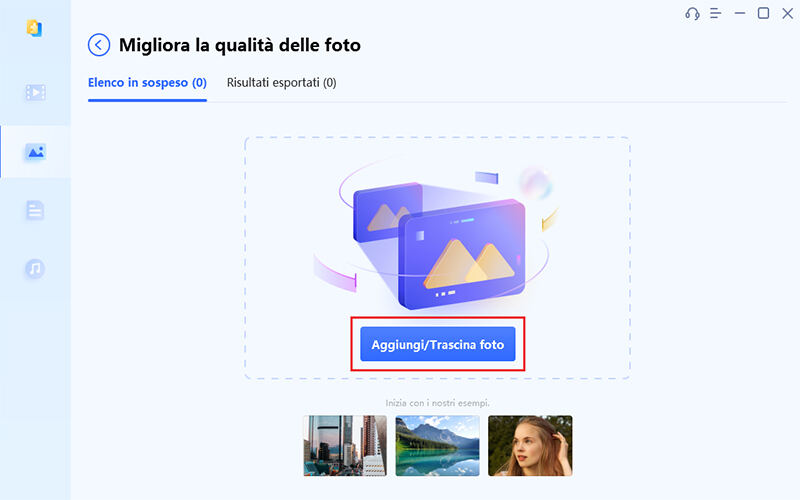Click the Migliora la qualità delle foto title
Viewport: 800px width, 500px height.
tap(240, 45)
